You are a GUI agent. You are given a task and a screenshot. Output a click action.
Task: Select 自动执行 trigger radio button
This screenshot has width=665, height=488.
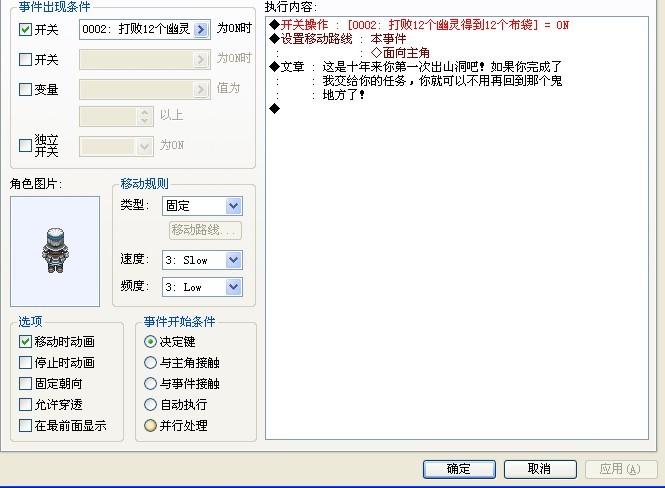150,404
